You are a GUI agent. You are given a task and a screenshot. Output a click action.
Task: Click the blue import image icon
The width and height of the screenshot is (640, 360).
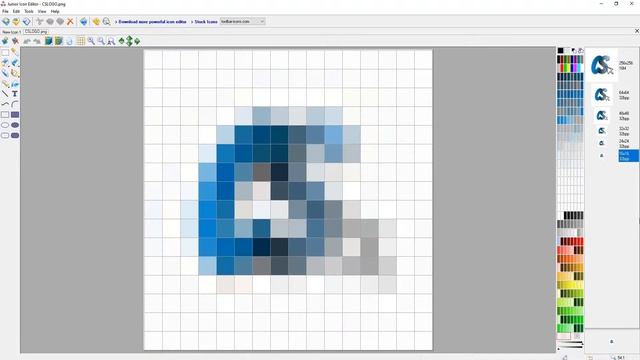click(x=84, y=21)
